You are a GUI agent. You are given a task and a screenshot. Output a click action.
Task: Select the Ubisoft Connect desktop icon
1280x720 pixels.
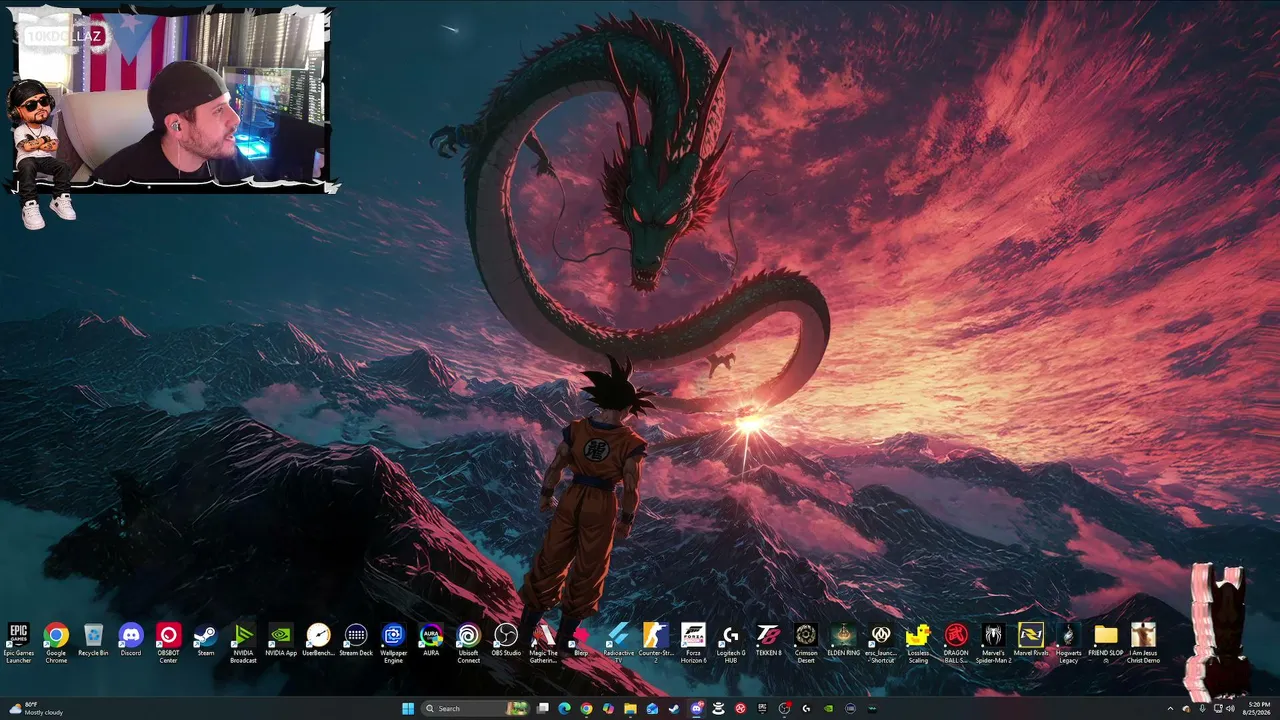468,642
